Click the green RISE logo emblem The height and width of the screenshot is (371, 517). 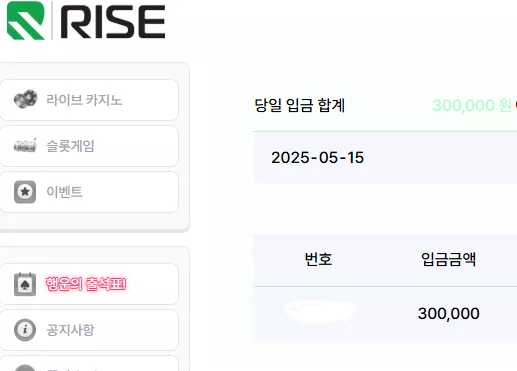pyautogui.click(x=26, y=20)
